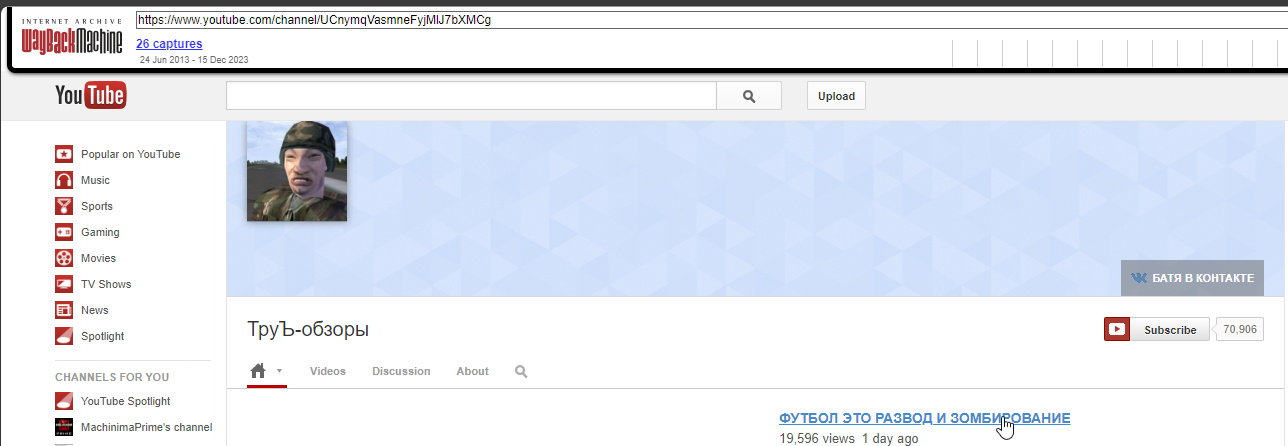Screen dimensions: 1288x446
Task: Click the magnifier search button
Action: [749, 96]
